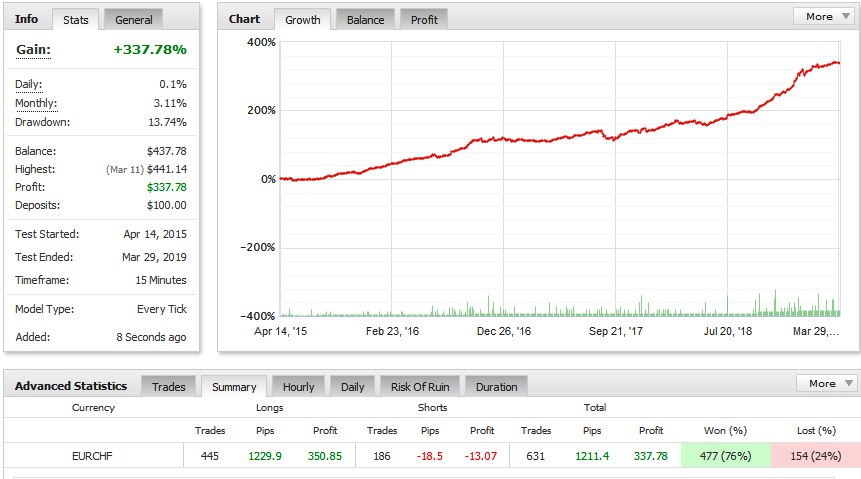861x479 pixels.
Task: Open the Daily statistics tab
Action: [x=353, y=387]
